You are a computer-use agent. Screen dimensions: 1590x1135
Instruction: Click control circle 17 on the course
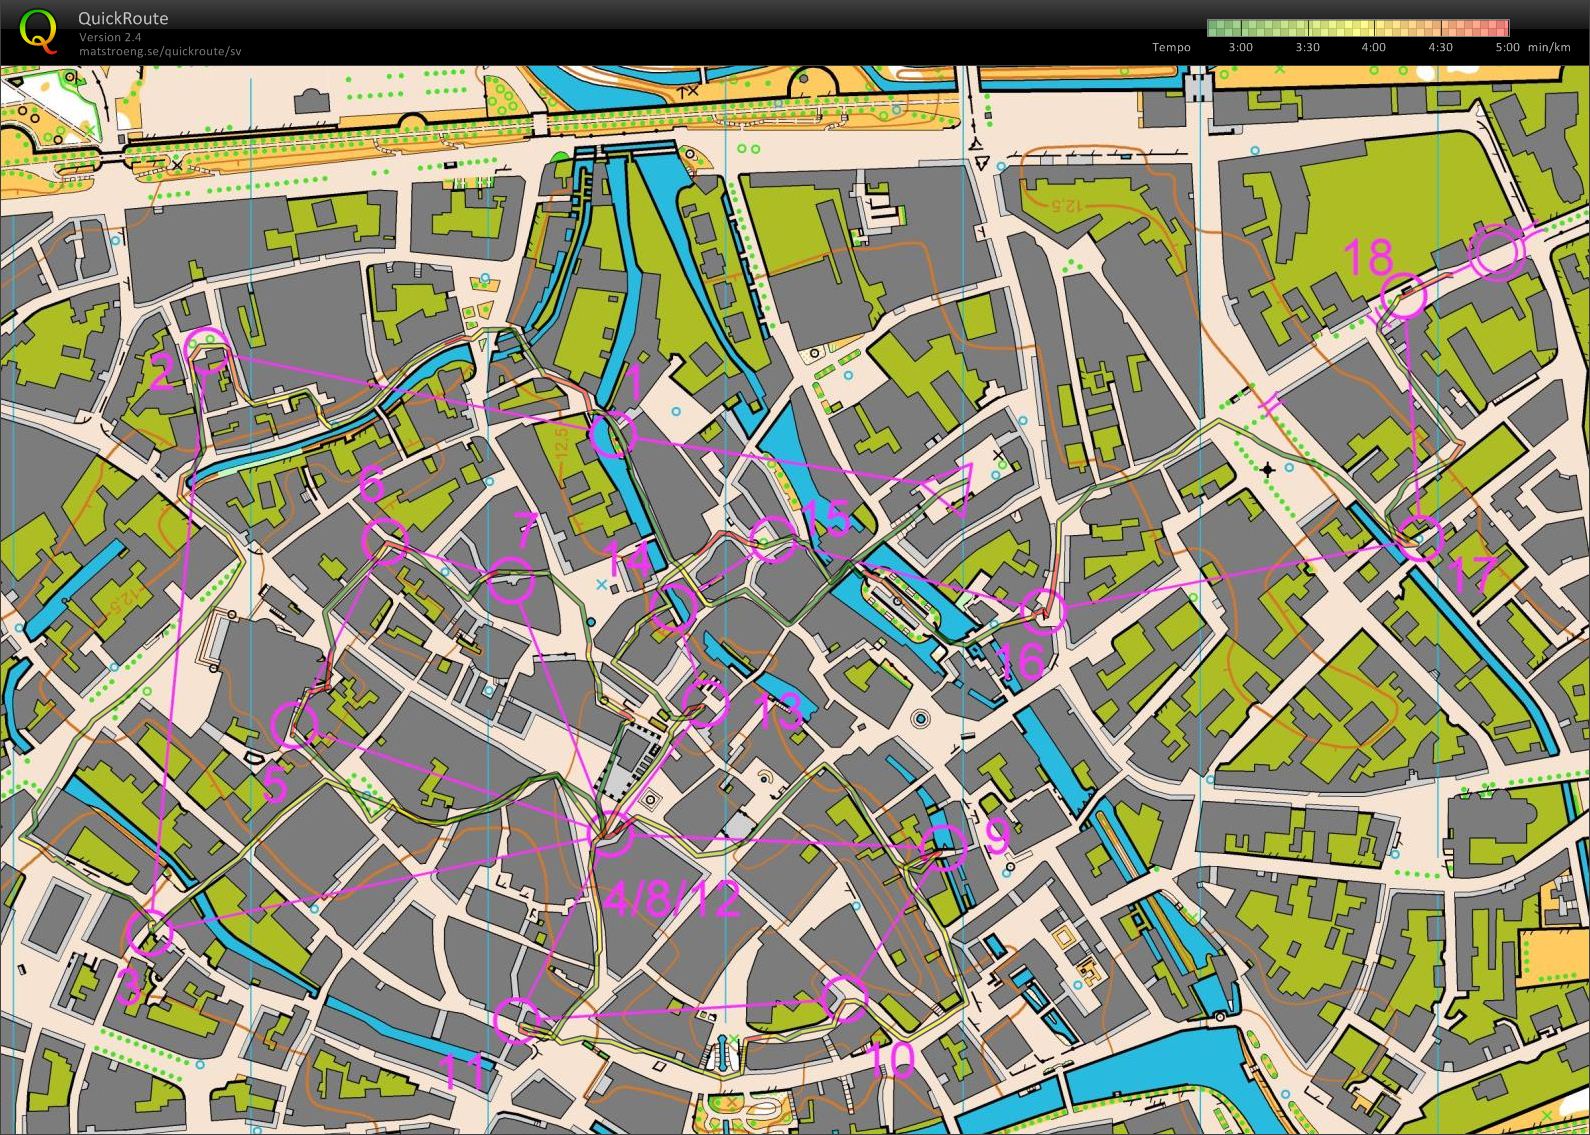(1420, 538)
